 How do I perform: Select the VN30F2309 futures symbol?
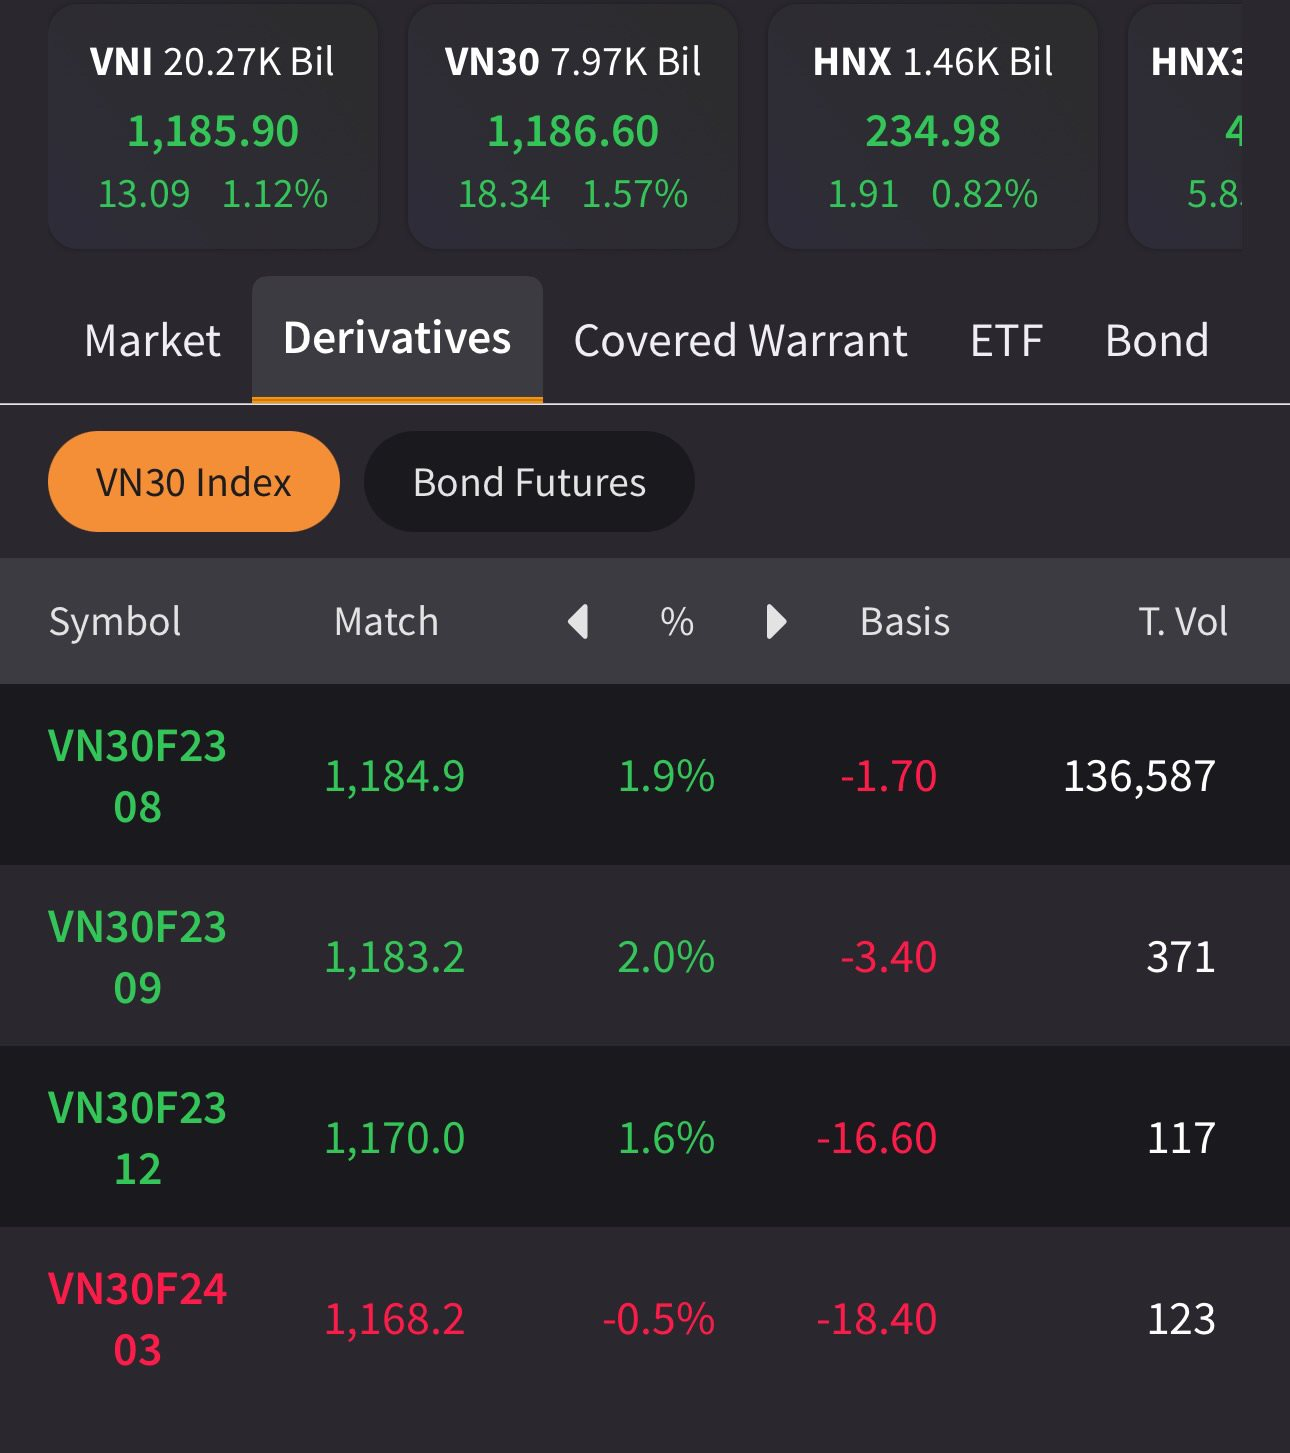pyautogui.click(x=138, y=957)
